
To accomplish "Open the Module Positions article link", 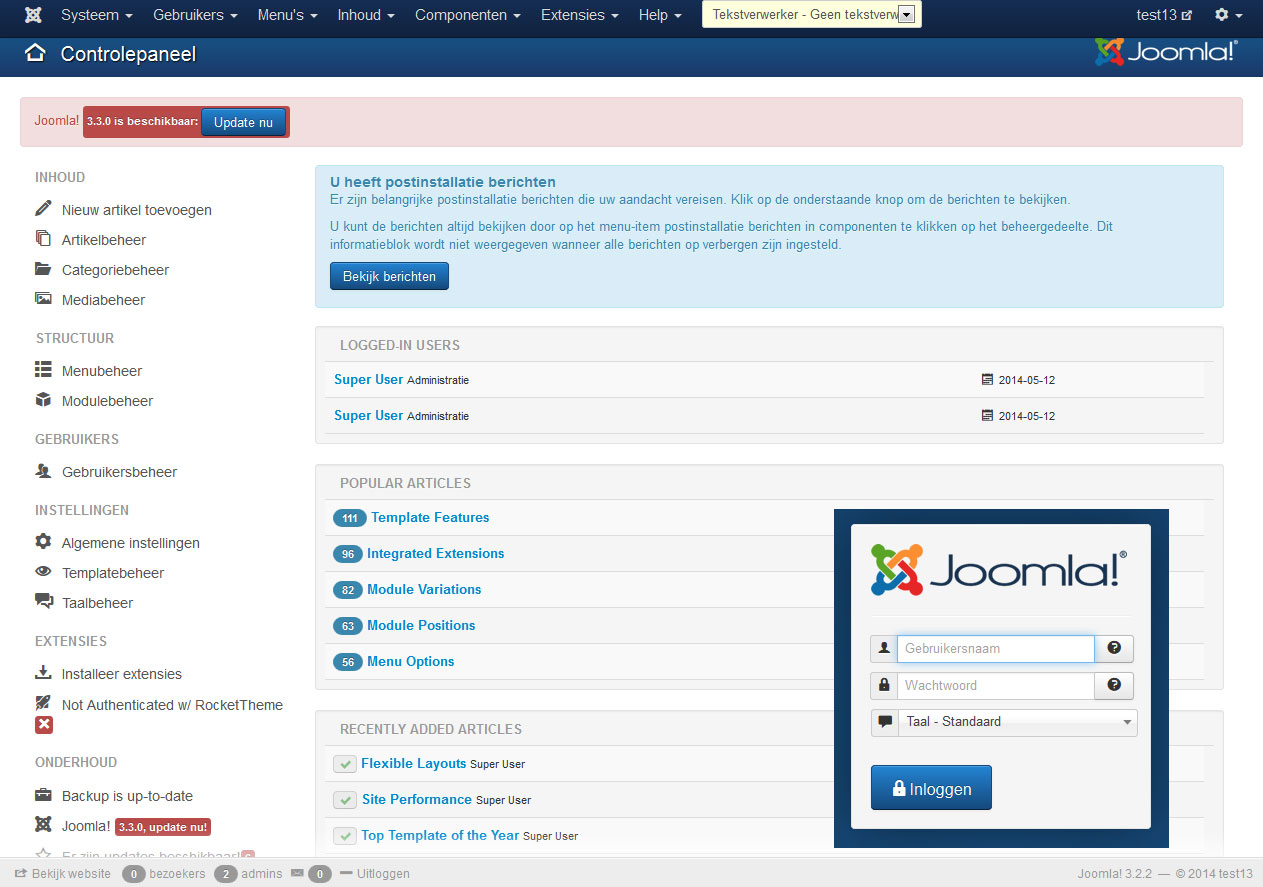I will click(x=421, y=625).
